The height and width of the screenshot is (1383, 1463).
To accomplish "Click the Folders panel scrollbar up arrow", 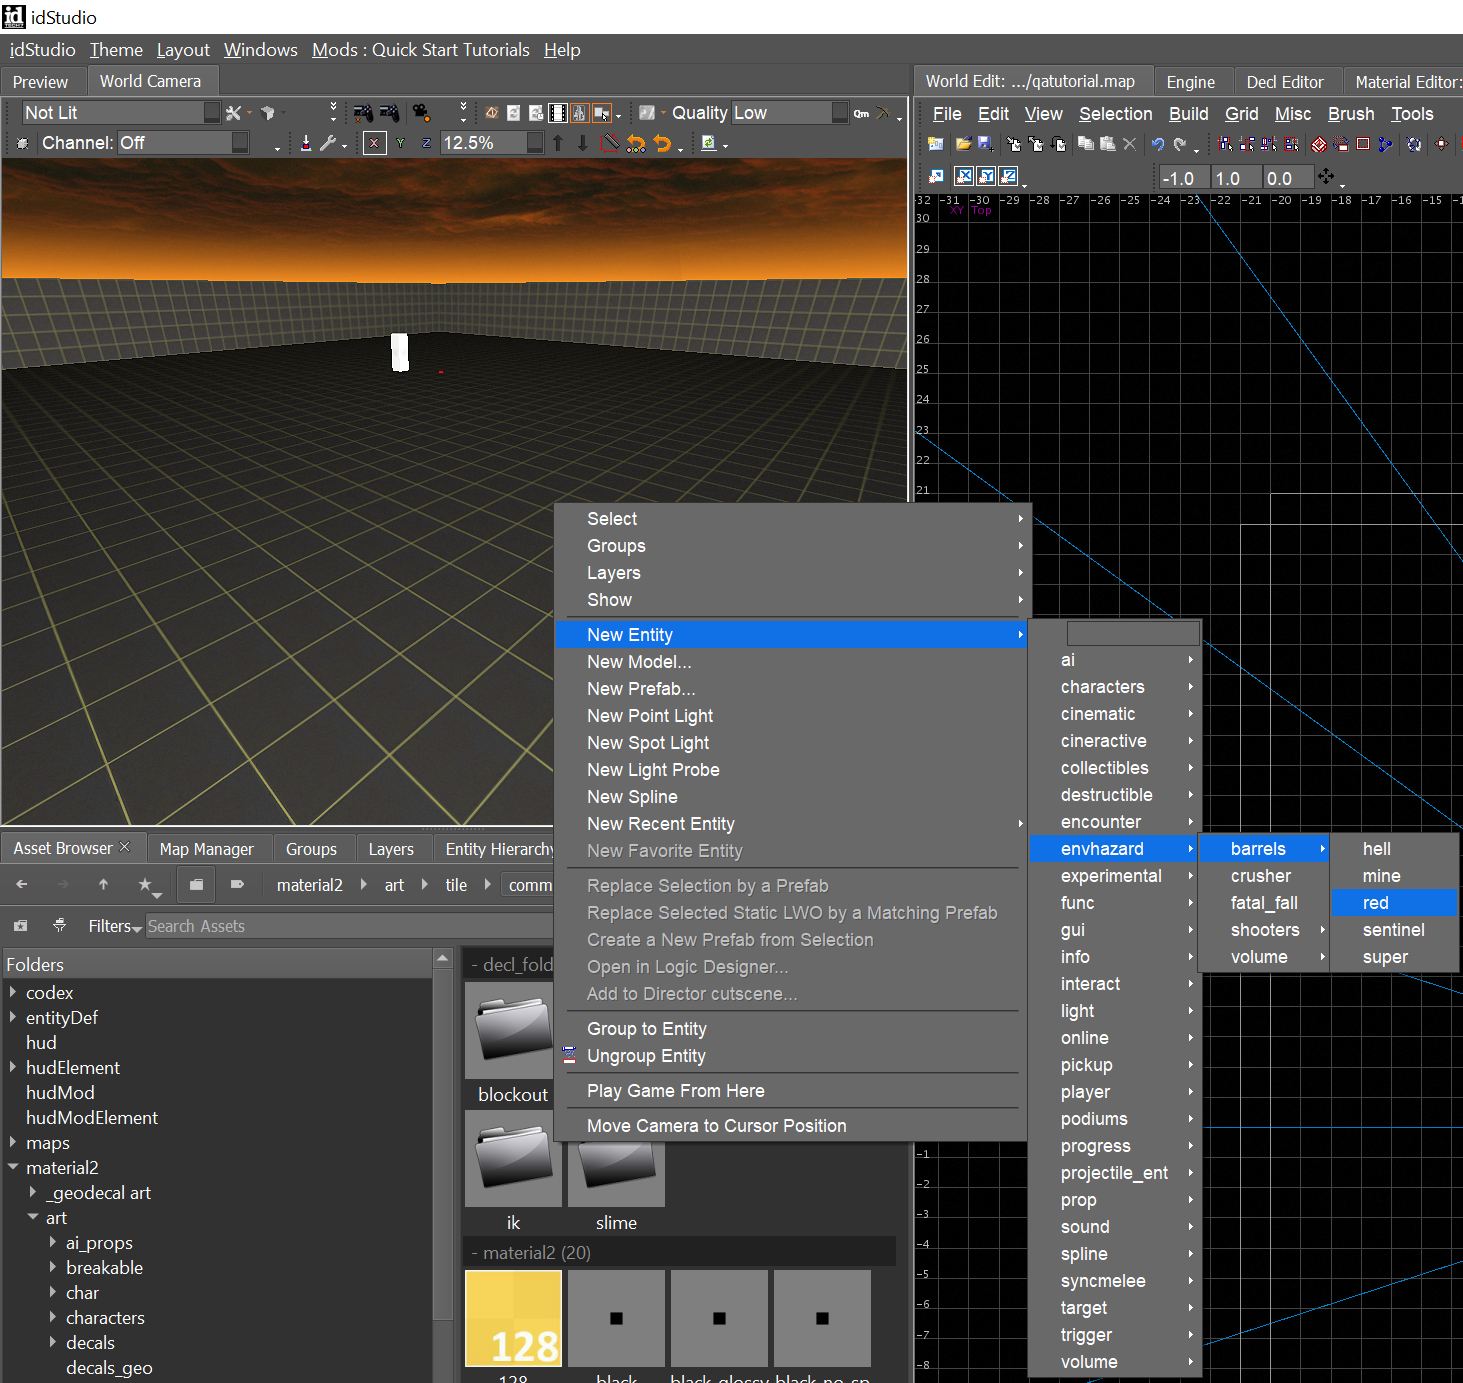I will coord(443,959).
